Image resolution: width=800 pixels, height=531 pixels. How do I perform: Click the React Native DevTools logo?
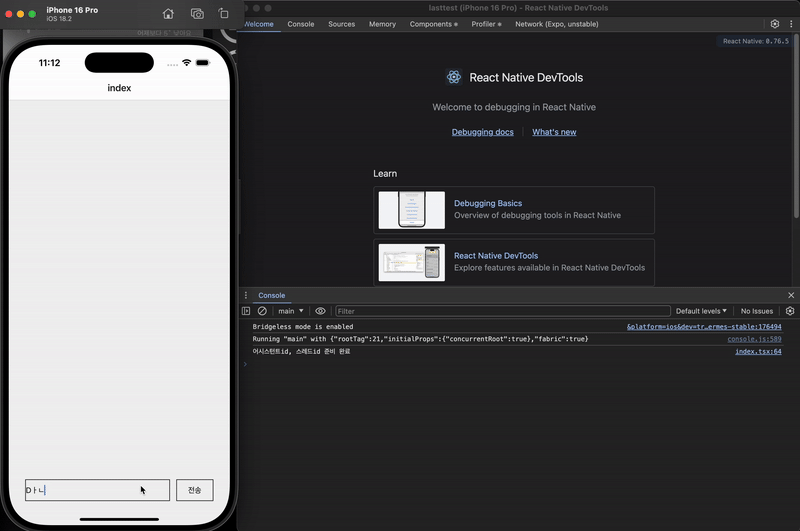pos(454,77)
